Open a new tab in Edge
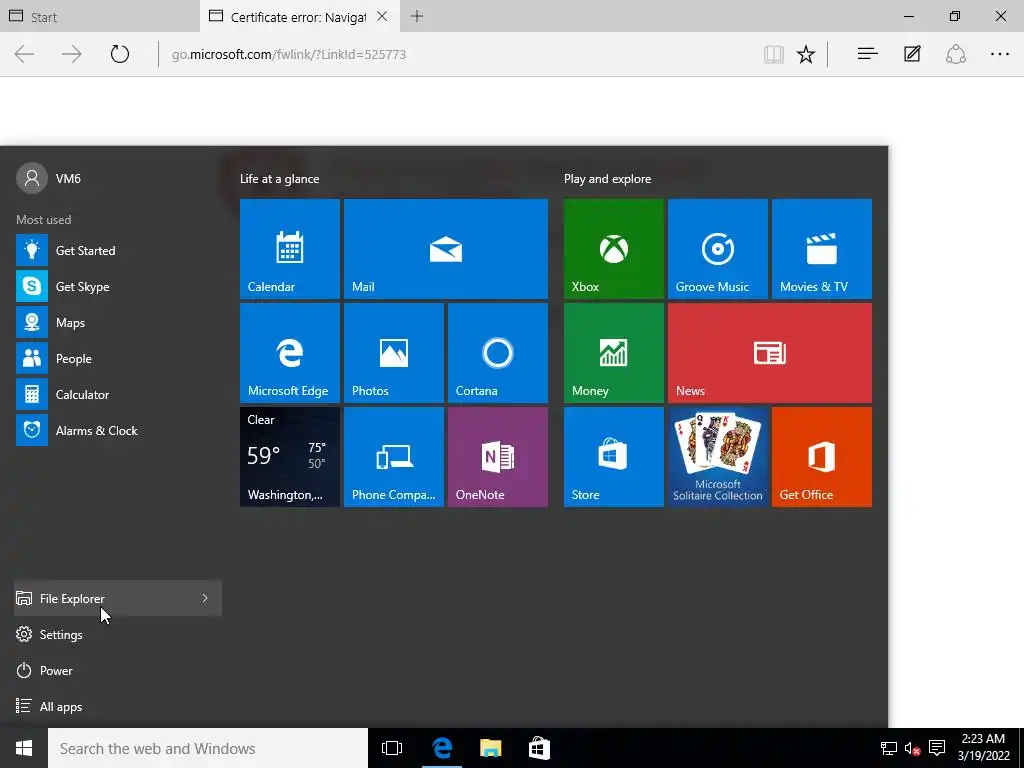1024x768 pixels. (417, 16)
